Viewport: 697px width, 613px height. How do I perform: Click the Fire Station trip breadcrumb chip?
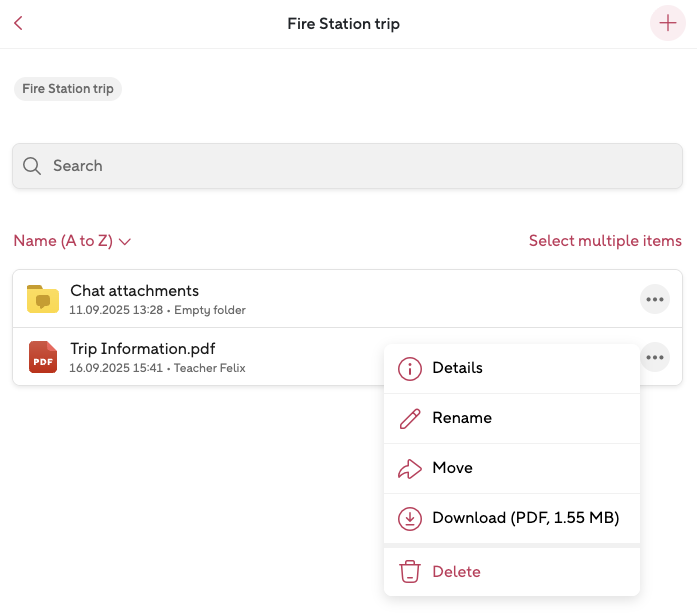point(68,89)
